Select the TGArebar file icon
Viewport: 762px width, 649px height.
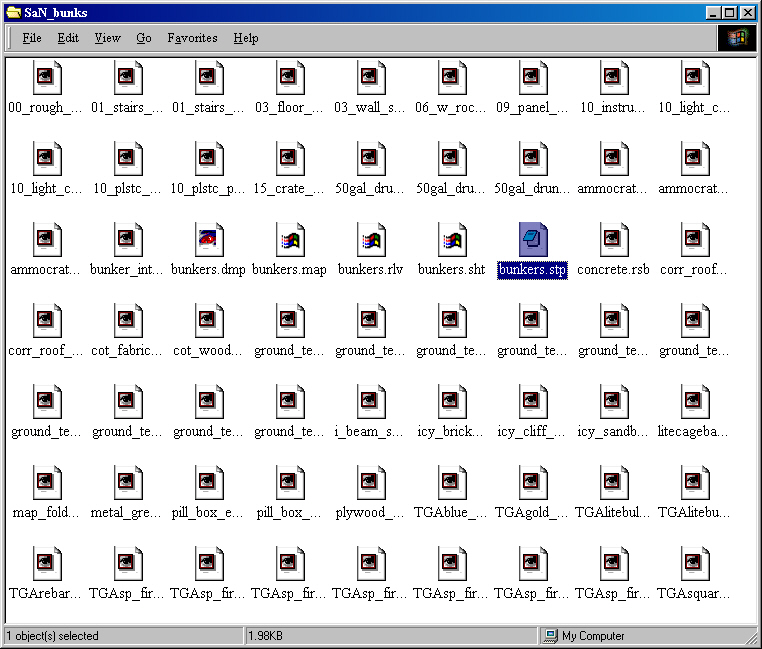(x=47, y=564)
